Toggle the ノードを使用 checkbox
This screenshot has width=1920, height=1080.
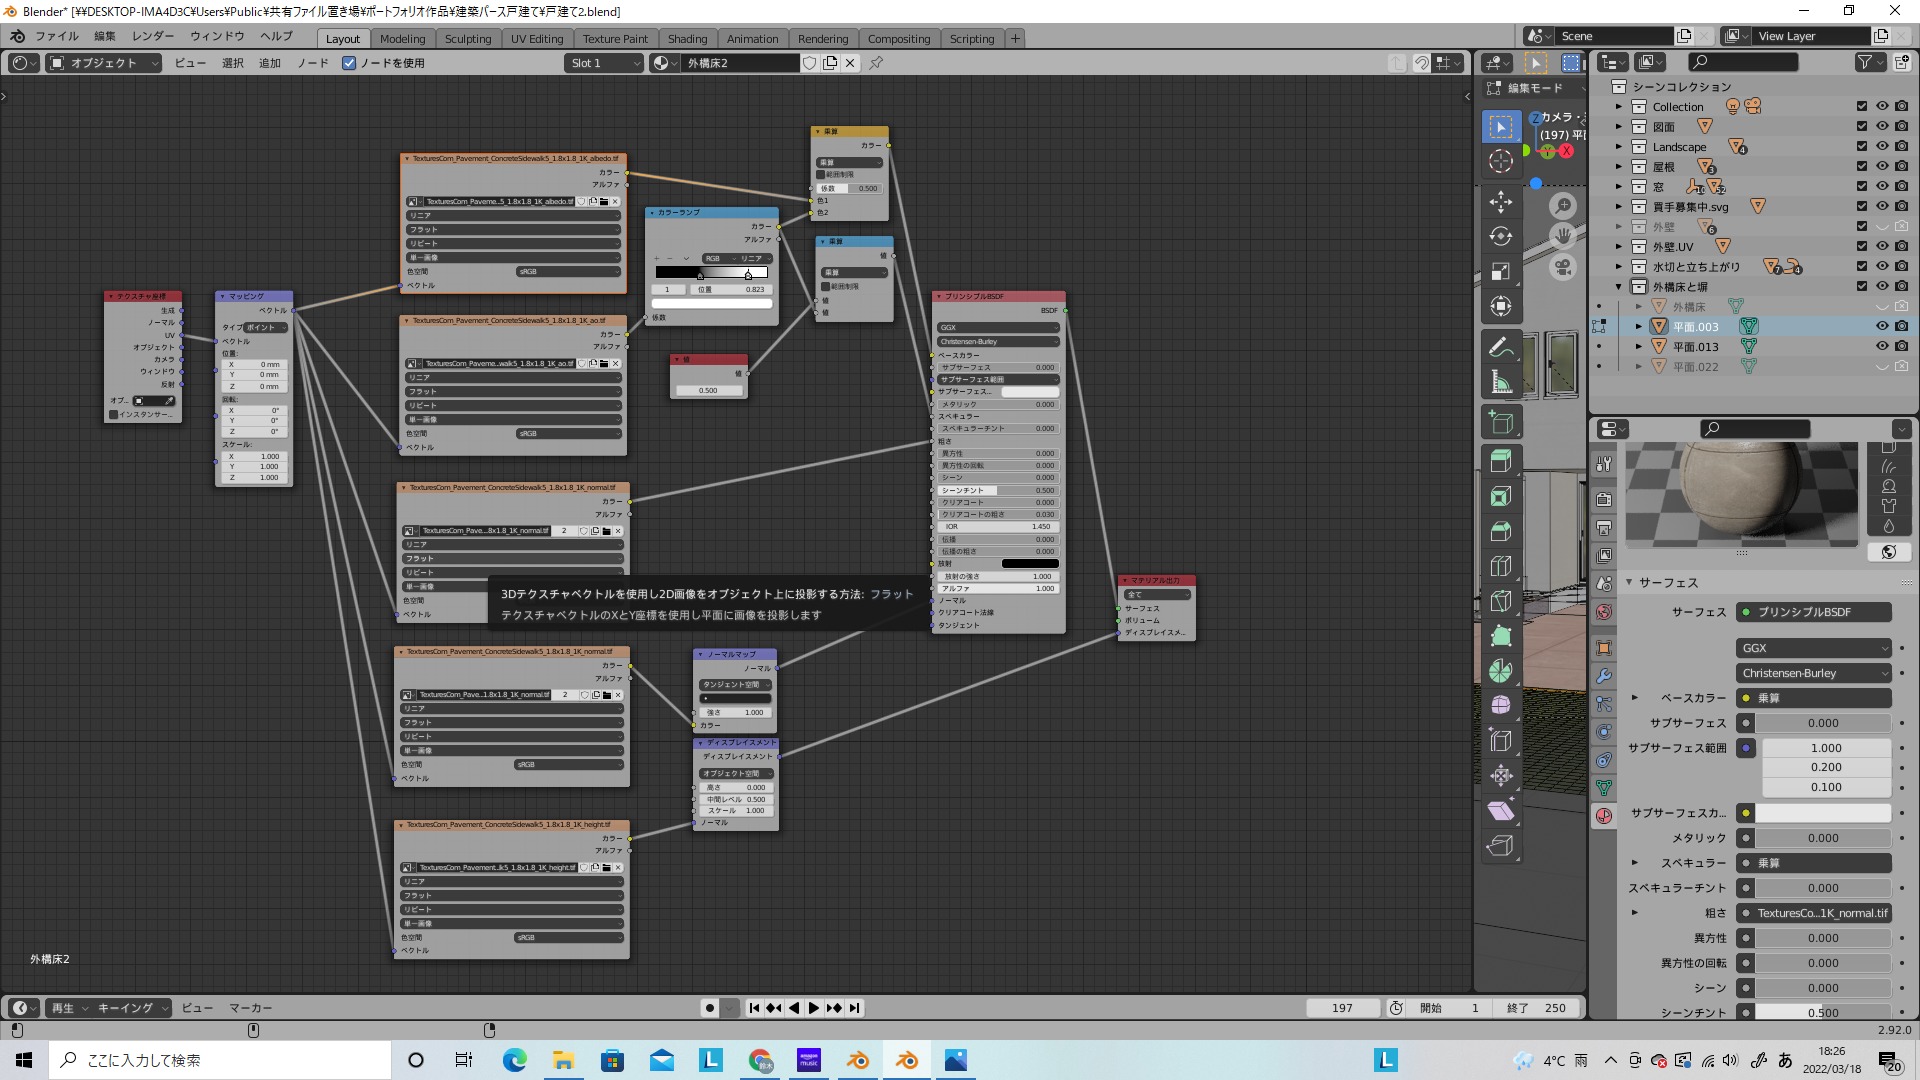click(349, 63)
